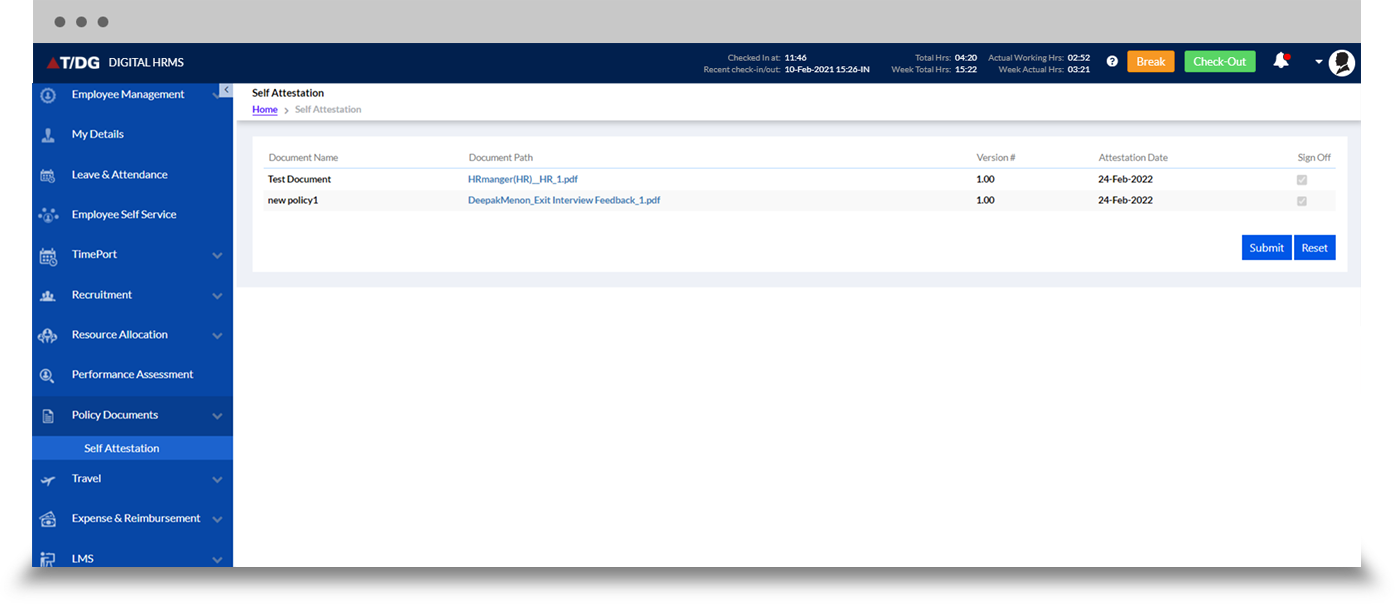Expand the LMS chevron
The image size is (1395, 604).
(217, 560)
